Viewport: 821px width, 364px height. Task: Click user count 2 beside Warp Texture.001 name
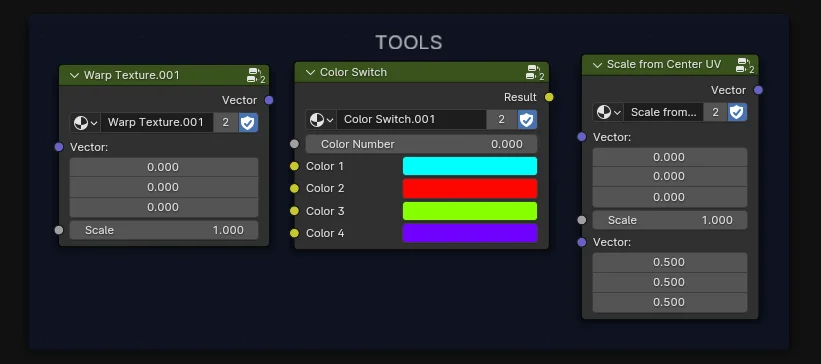click(x=226, y=123)
